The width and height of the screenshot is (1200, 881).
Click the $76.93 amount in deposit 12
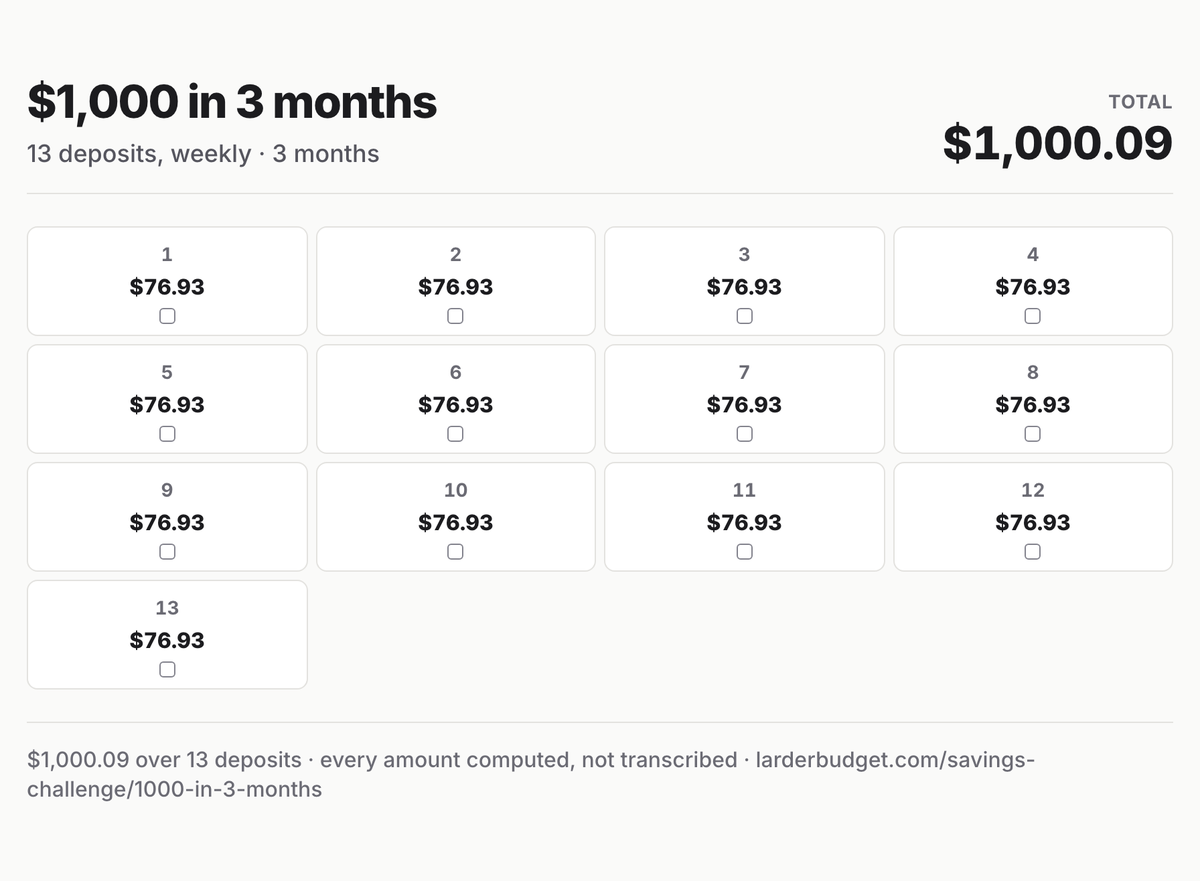click(x=1032, y=523)
